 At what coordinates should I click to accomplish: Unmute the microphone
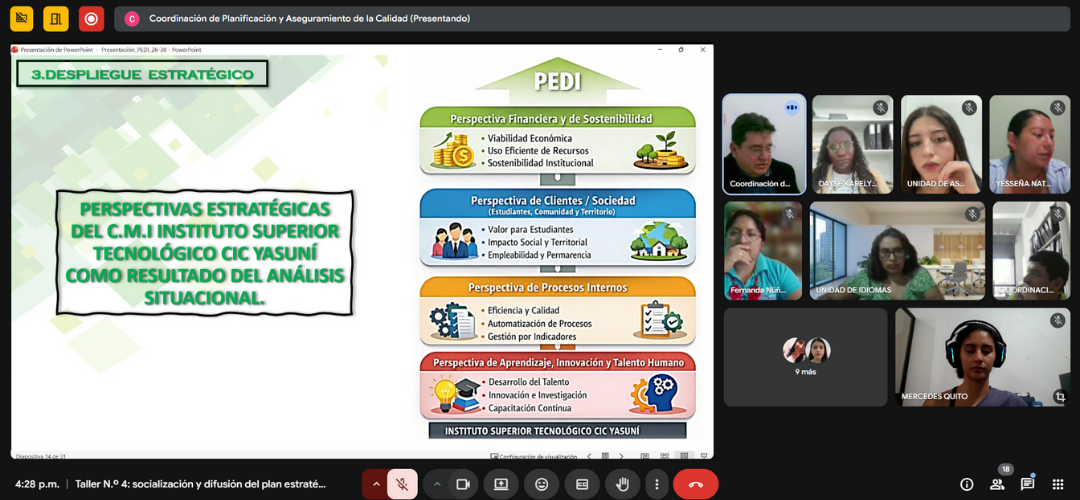click(402, 484)
